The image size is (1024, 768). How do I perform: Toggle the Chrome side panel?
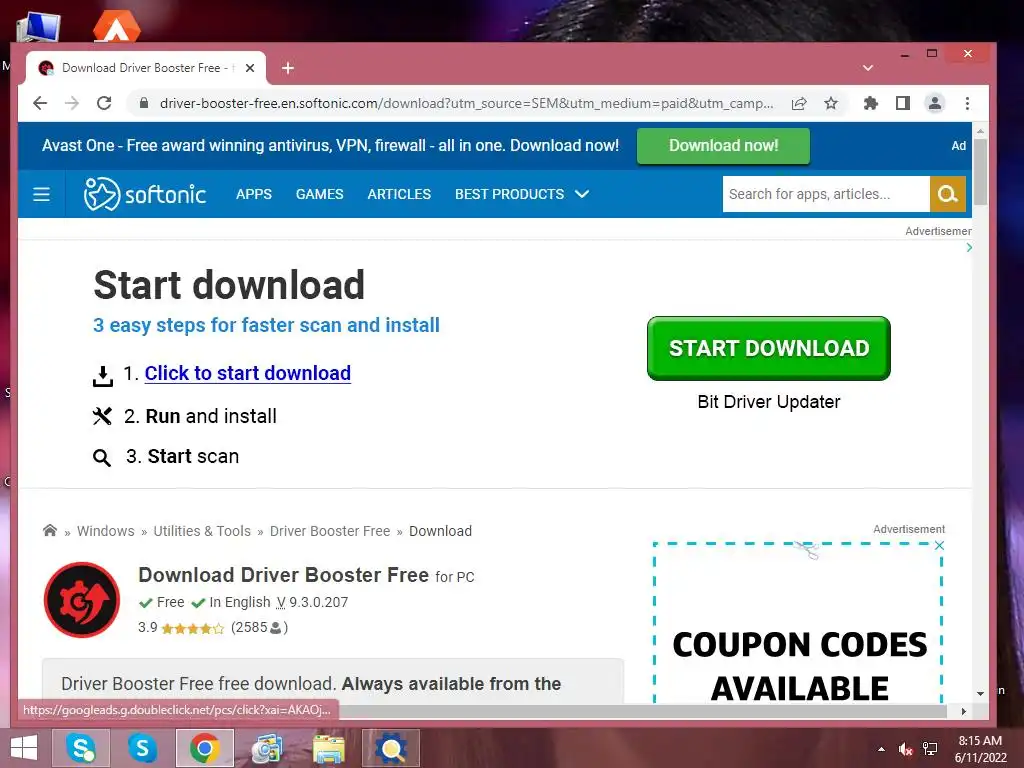[903, 103]
